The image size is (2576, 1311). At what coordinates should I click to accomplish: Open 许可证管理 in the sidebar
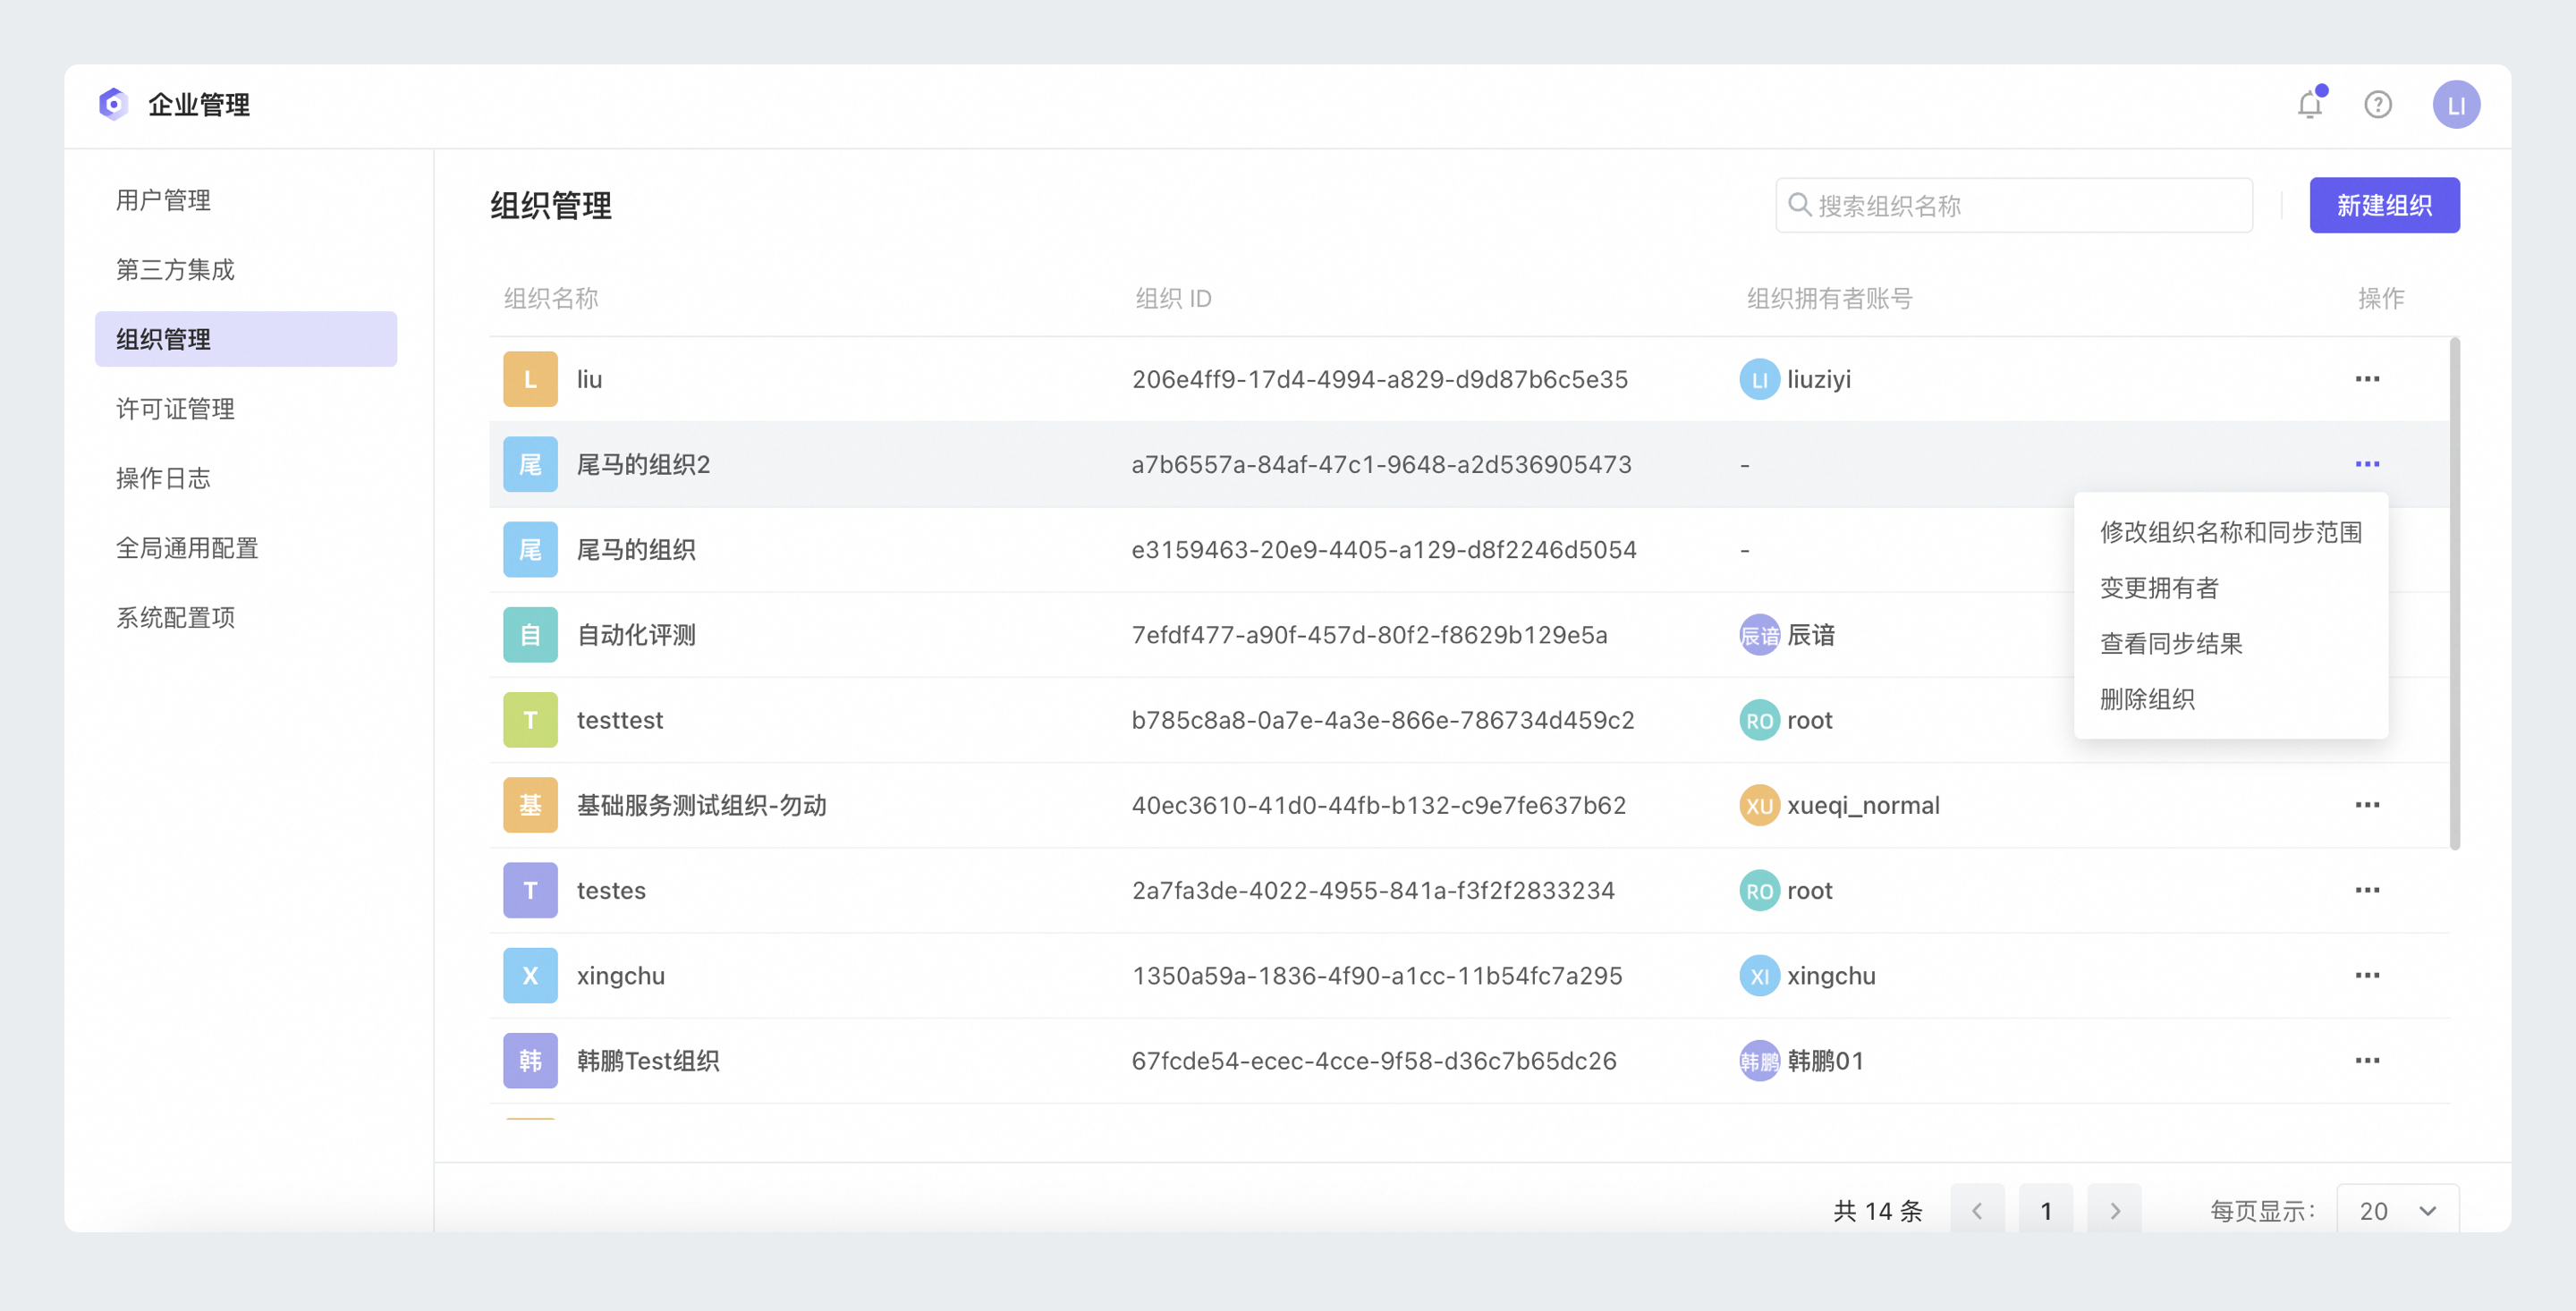(x=246, y=409)
